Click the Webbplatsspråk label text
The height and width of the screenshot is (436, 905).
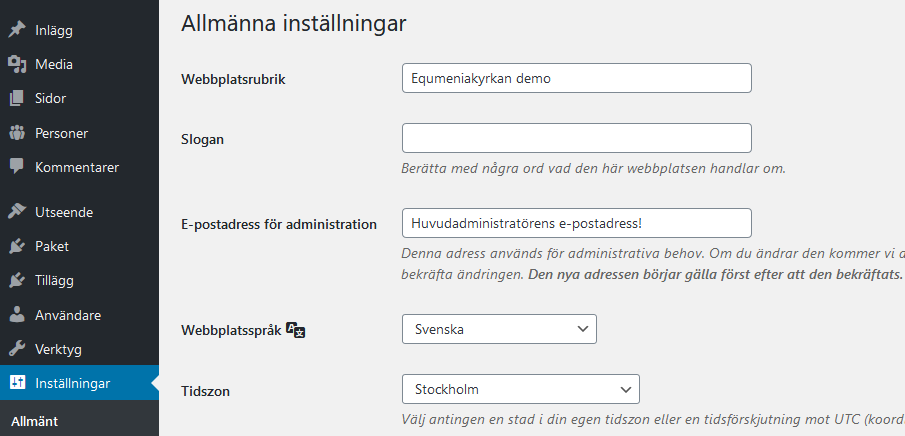tap(231, 331)
